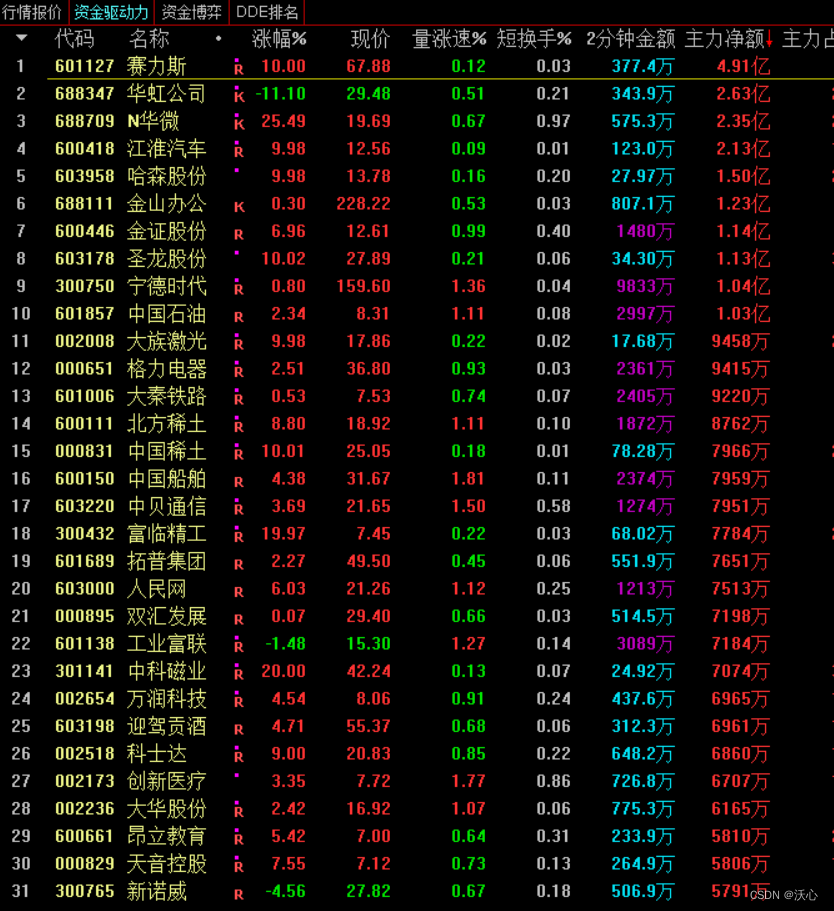Click the R marker beside 金证股份

(238, 234)
